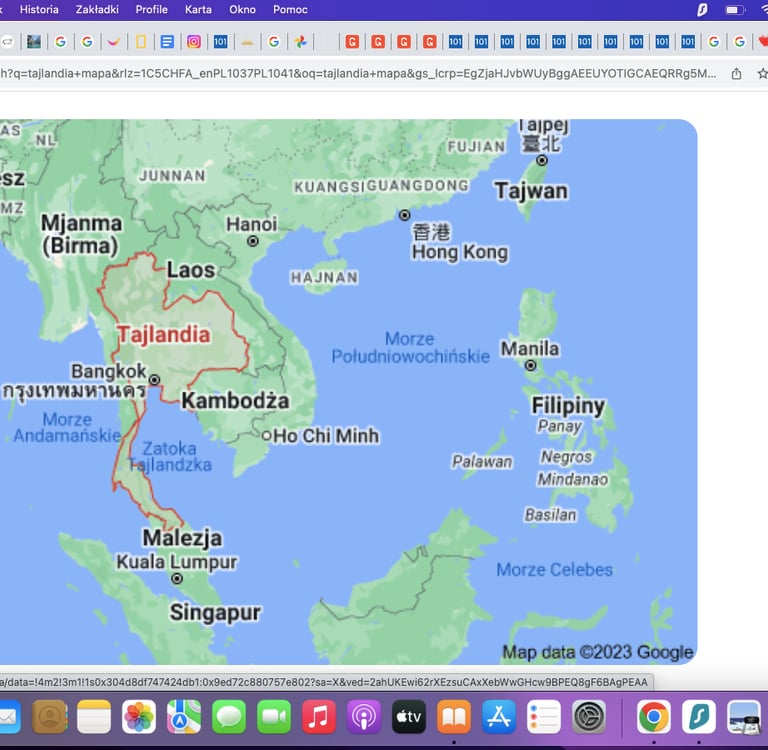The height and width of the screenshot is (750, 768).
Task: Click the Palawan island label
Action: 482,461
